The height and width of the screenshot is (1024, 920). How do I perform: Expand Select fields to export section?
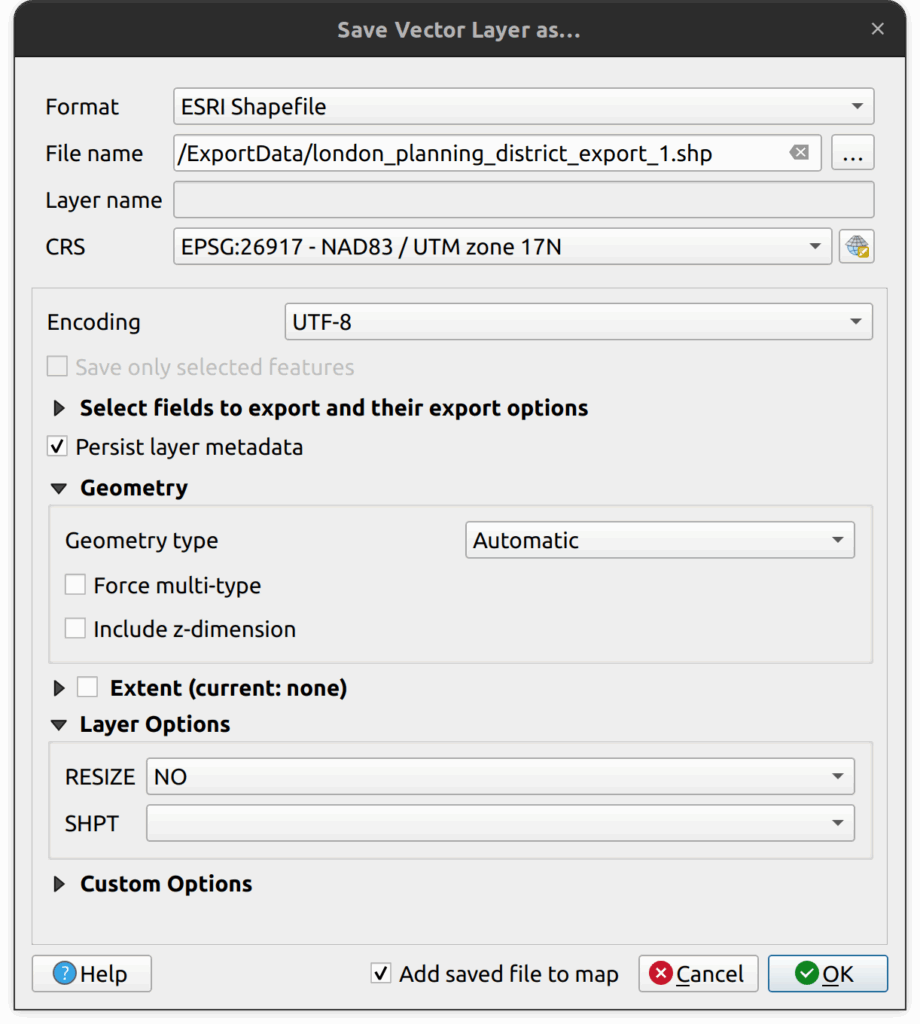coord(60,408)
